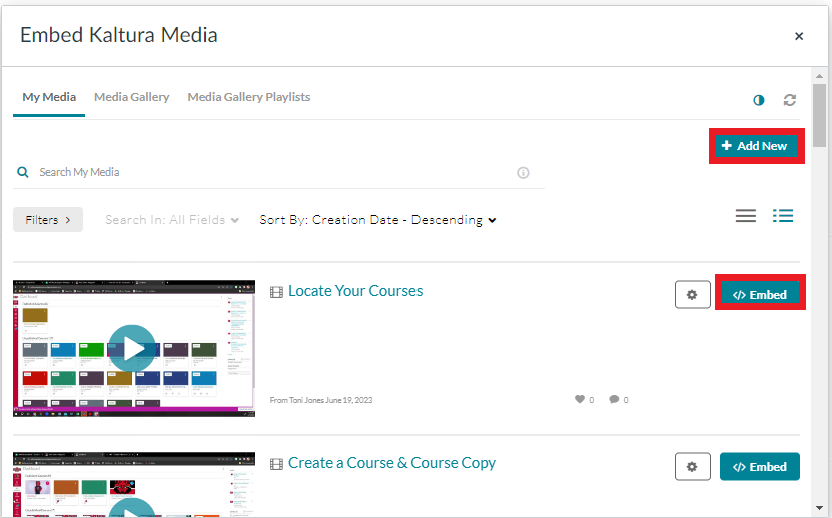
Task: Open the Create a Course & Course Copy thumbnail
Action: coord(134,484)
